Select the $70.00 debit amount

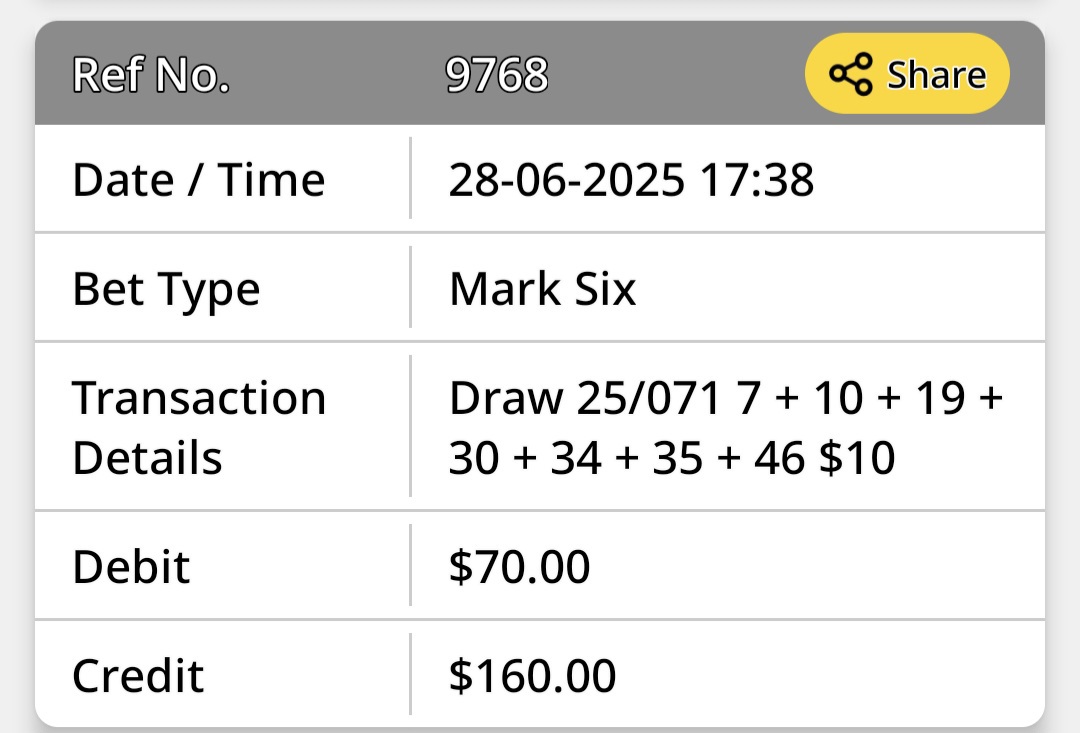click(x=519, y=566)
